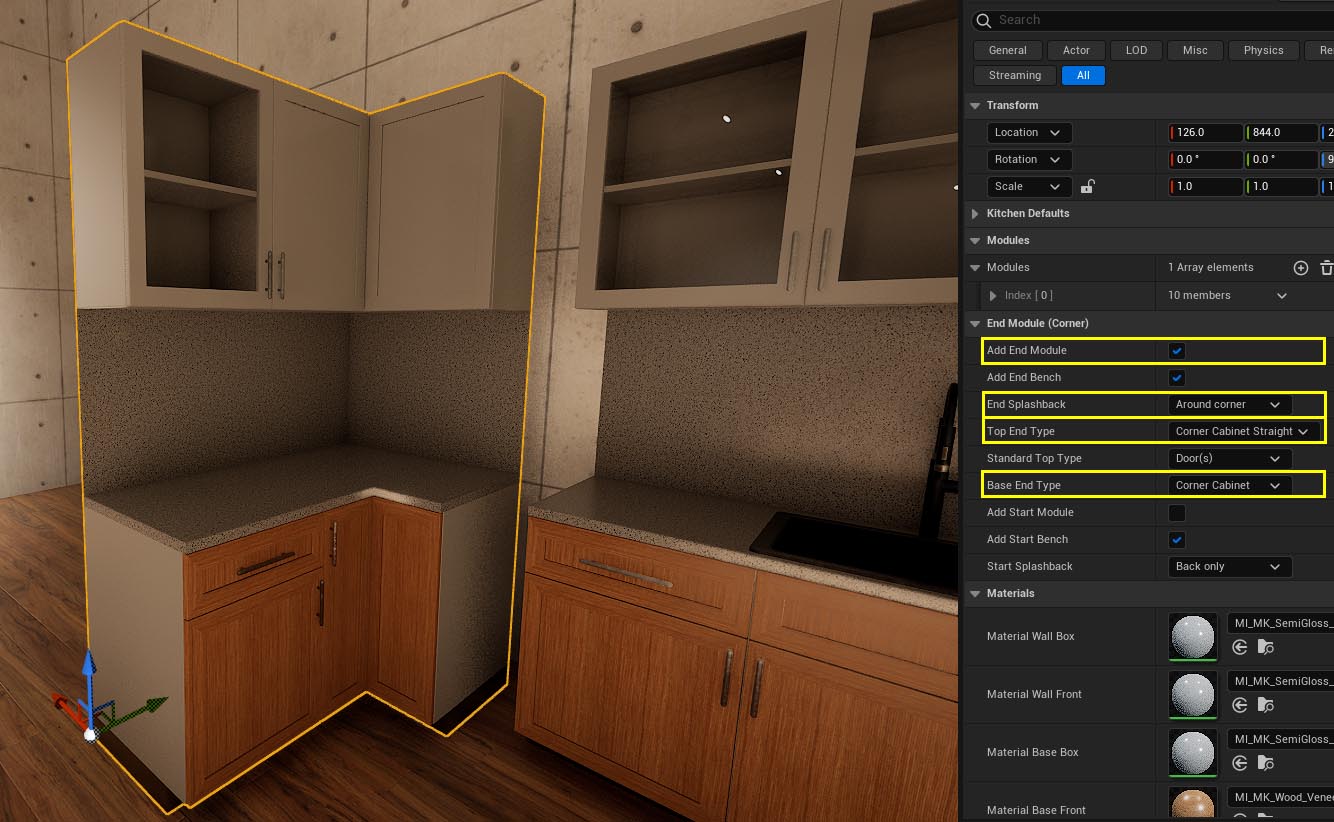Open the Rotation type dropdown
Screen dimensions: 1334x822
[x=1029, y=159]
